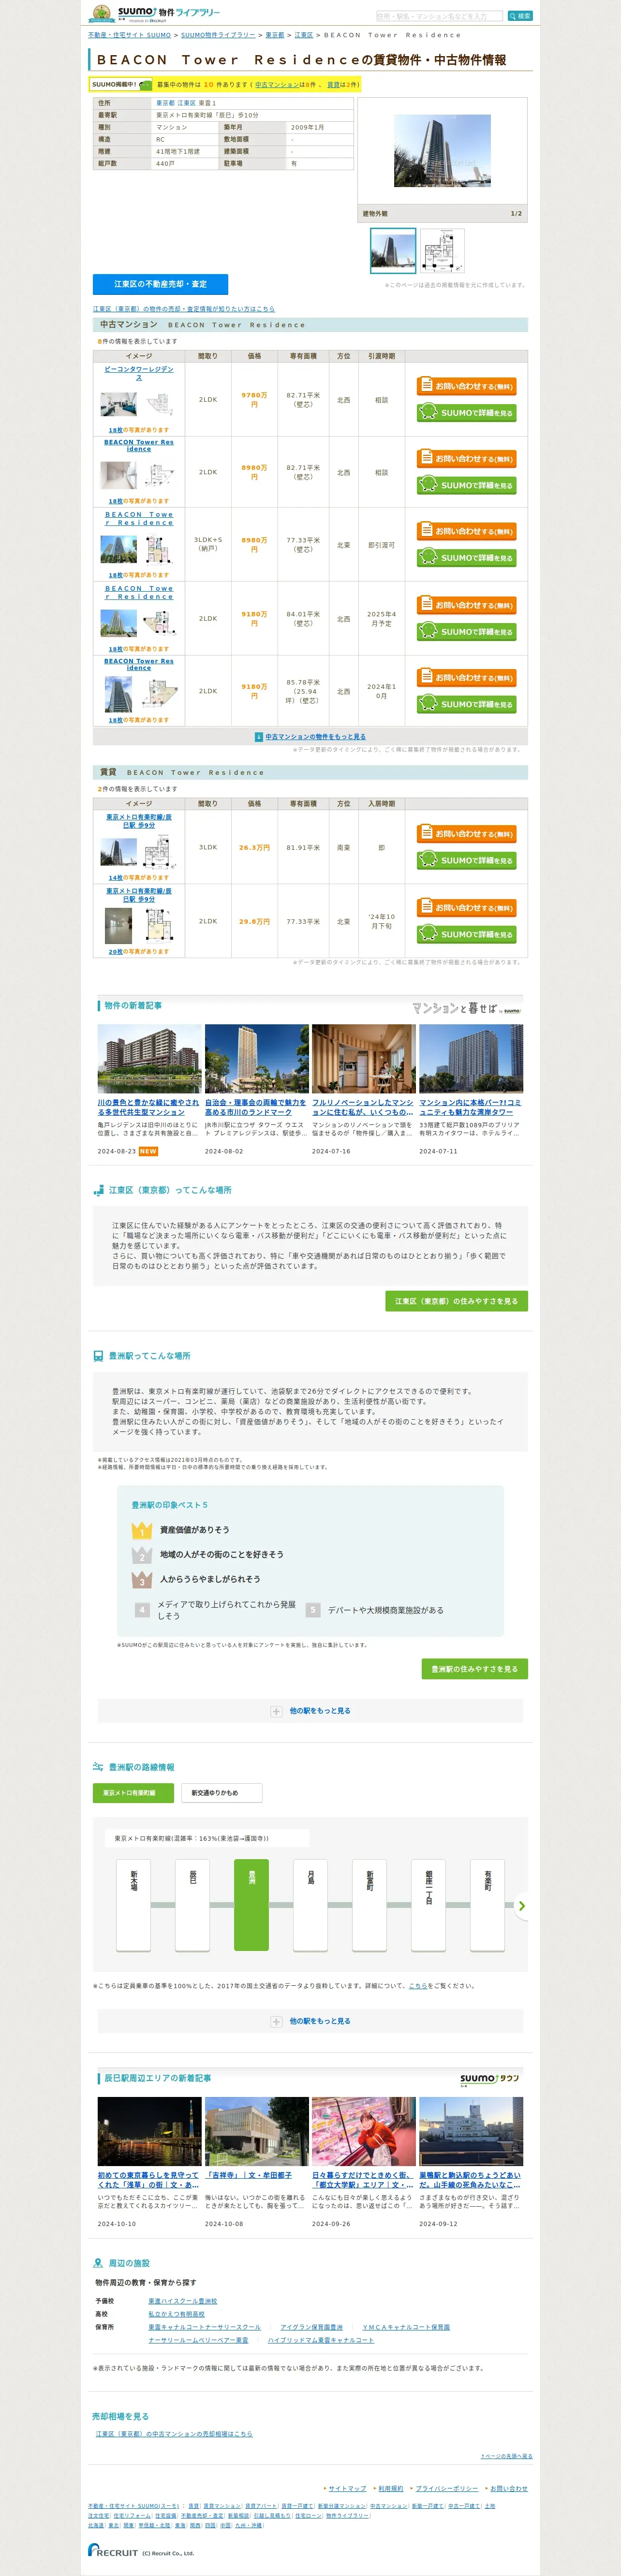Open article 初めての東京暮らしを見守って
The image size is (621, 2576).
149,2180
